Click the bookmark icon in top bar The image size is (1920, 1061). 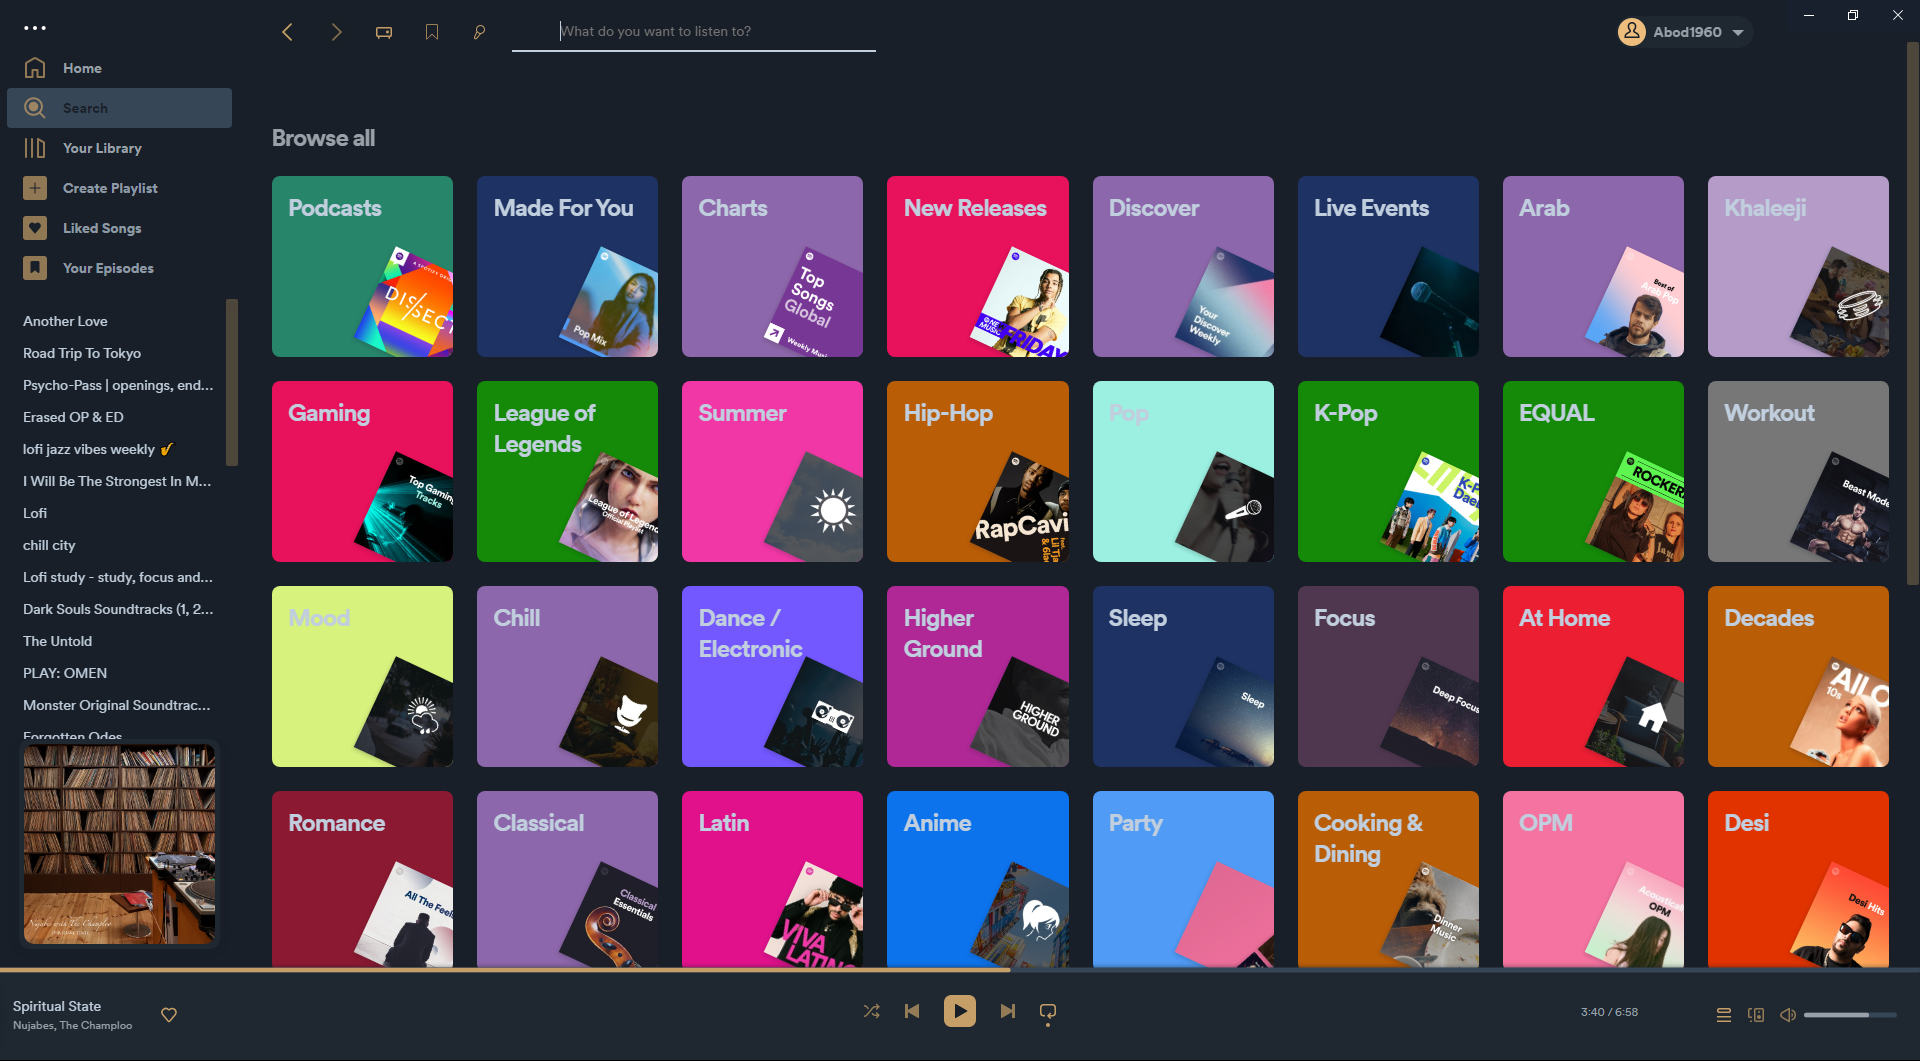(432, 32)
